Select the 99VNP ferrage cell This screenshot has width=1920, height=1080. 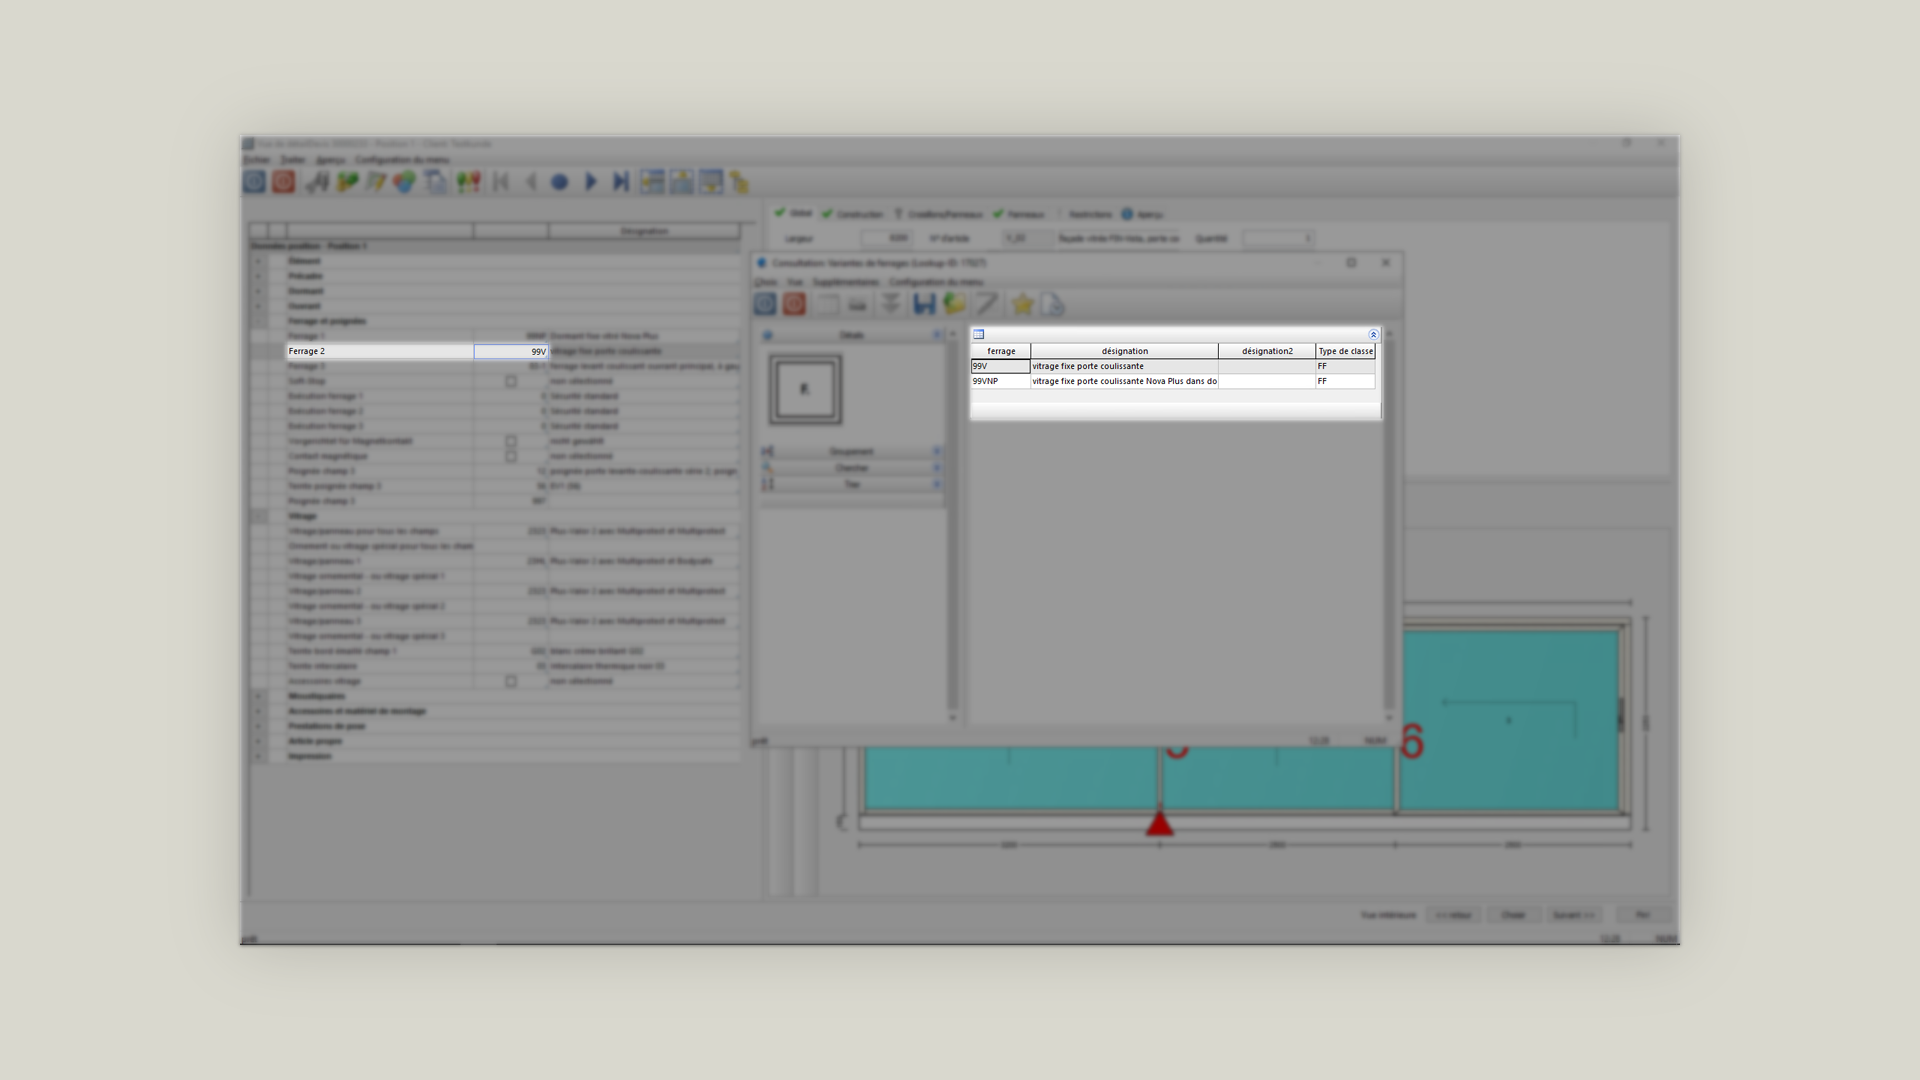click(x=1000, y=381)
